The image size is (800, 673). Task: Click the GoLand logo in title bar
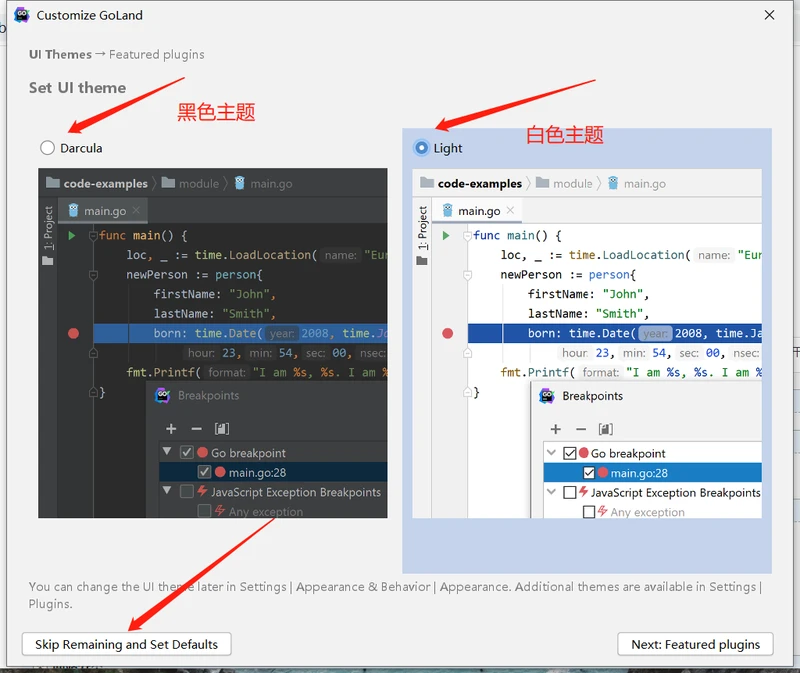coord(21,15)
